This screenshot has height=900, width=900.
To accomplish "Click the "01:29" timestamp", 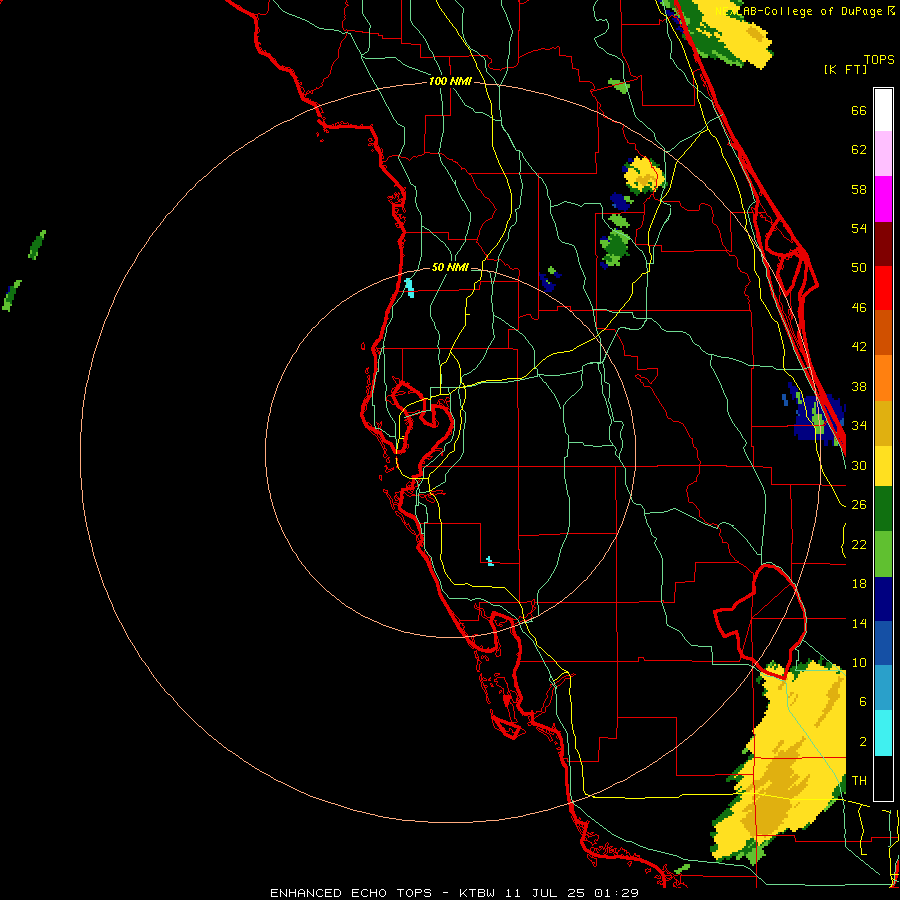I will pyautogui.click(x=616, y=893).
